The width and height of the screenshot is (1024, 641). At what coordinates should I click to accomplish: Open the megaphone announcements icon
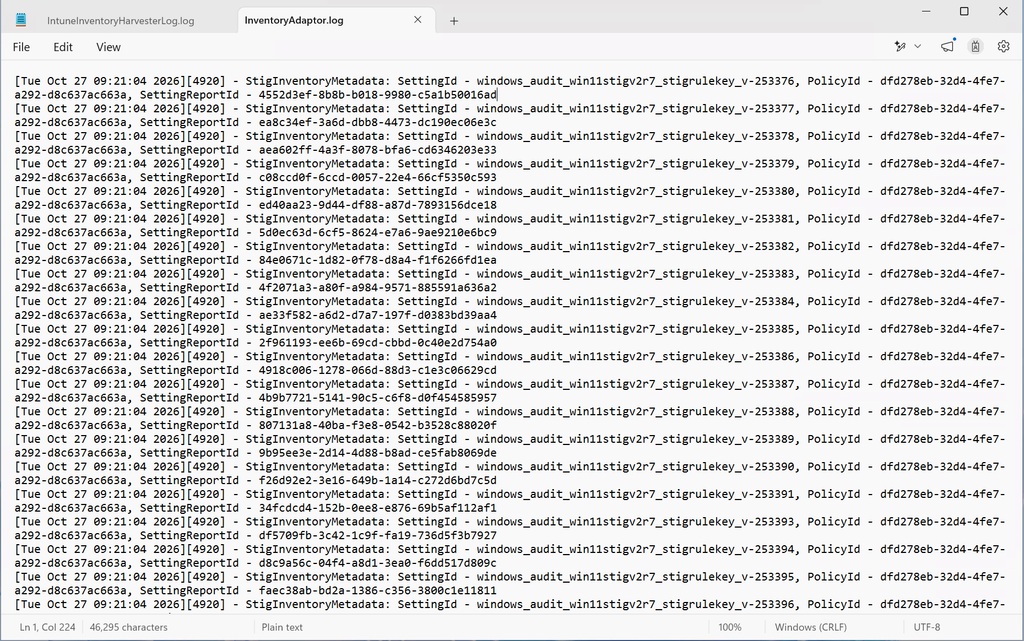(x=948, y=46)
